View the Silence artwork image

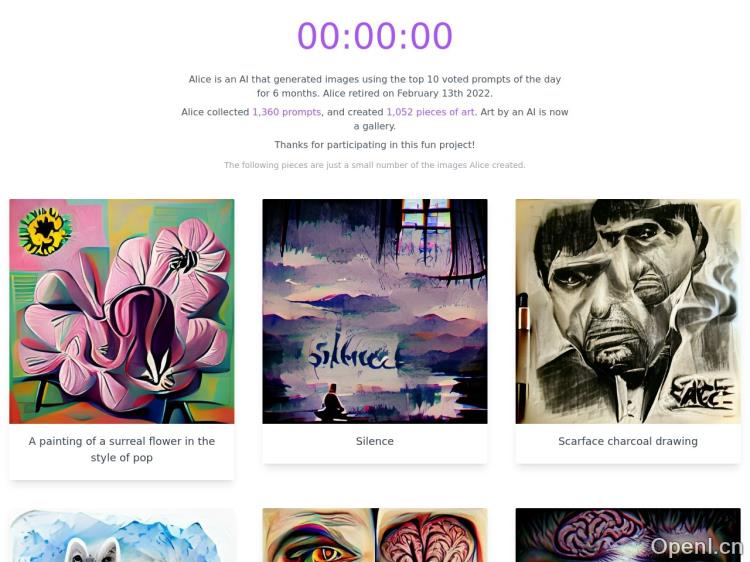pyautogui.click(x=375, y=311)
